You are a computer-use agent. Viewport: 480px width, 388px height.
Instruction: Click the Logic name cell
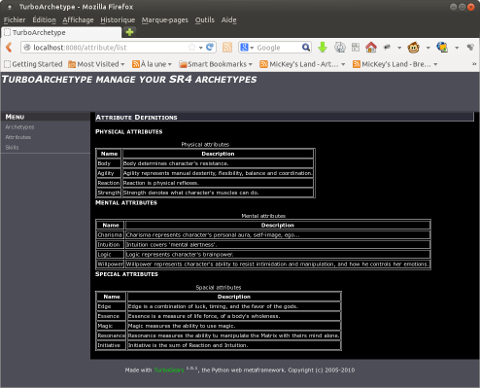pyautogui.click(x=110, y=254)
